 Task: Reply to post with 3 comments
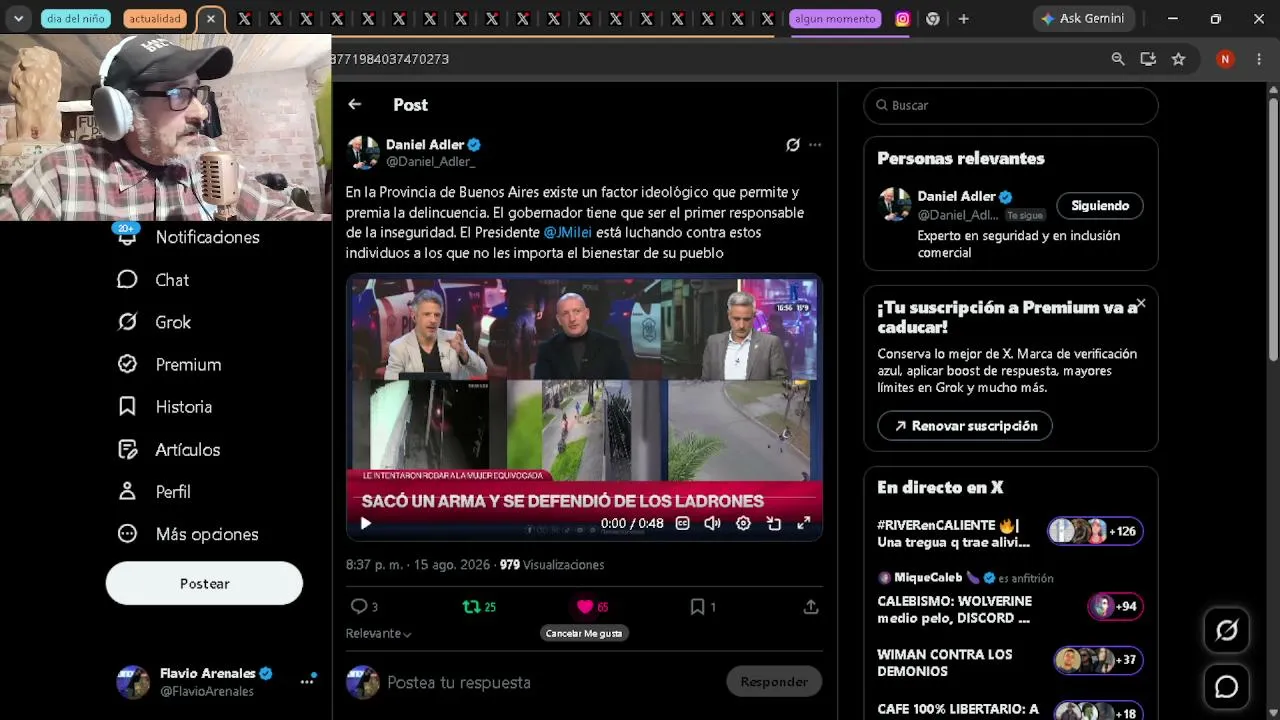pyautogui.click(x=364, y=606)
